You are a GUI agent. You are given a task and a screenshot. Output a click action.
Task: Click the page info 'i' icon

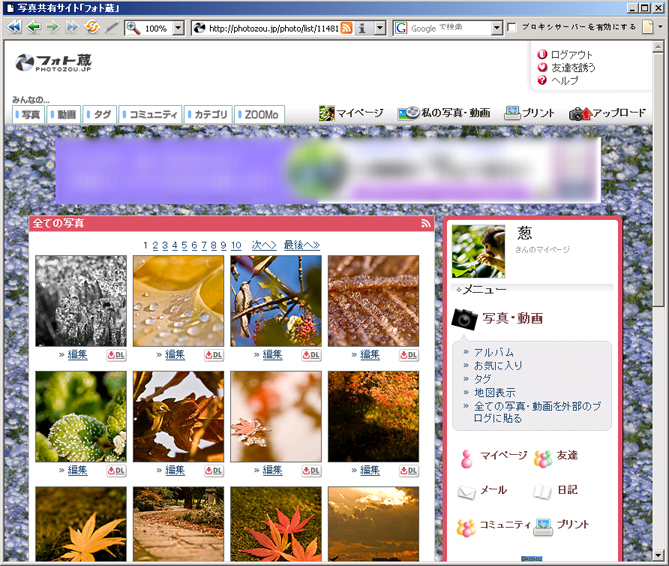[362, 29]
